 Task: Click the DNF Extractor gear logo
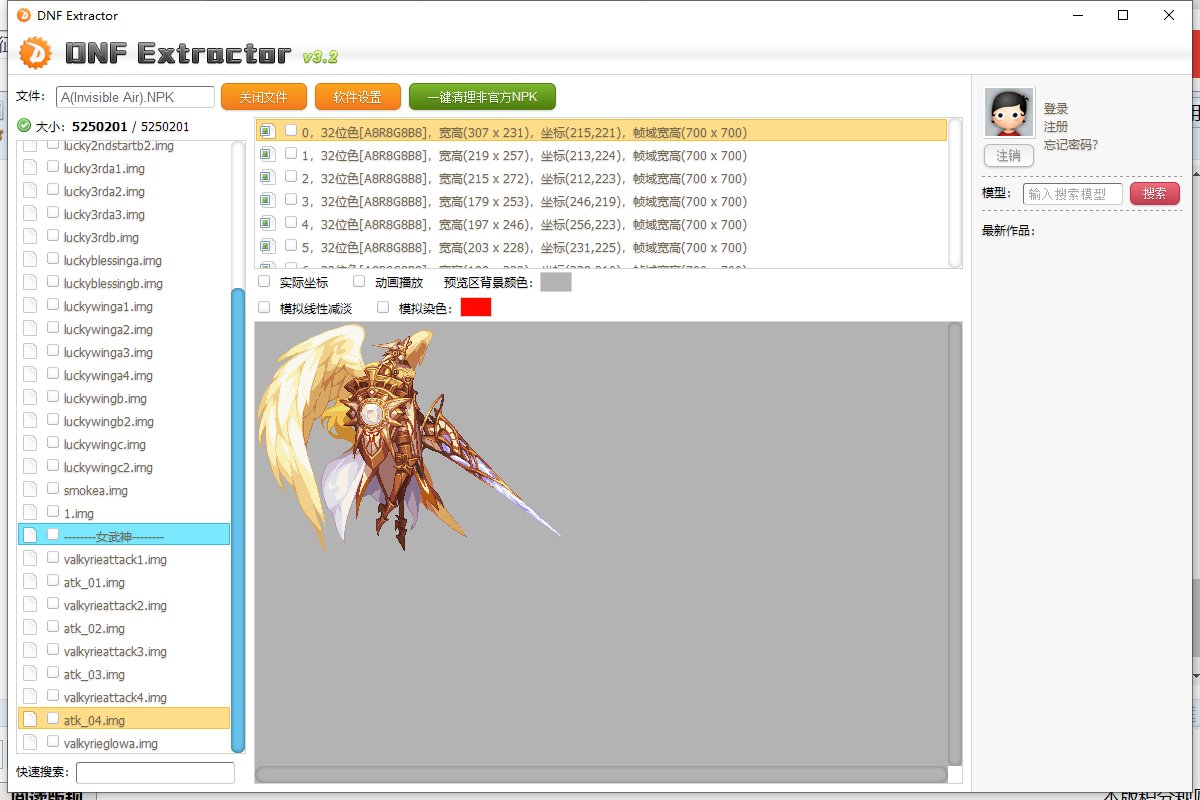coord(35,52)
